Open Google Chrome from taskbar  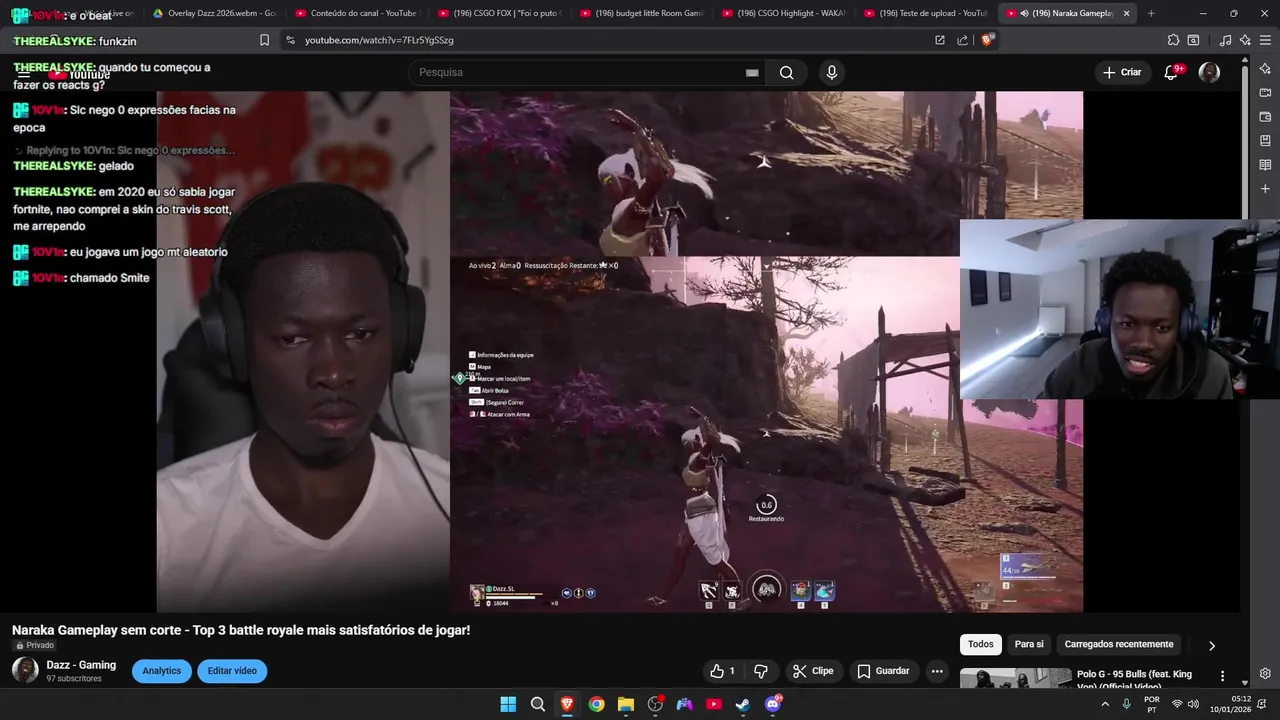point(596,704)
